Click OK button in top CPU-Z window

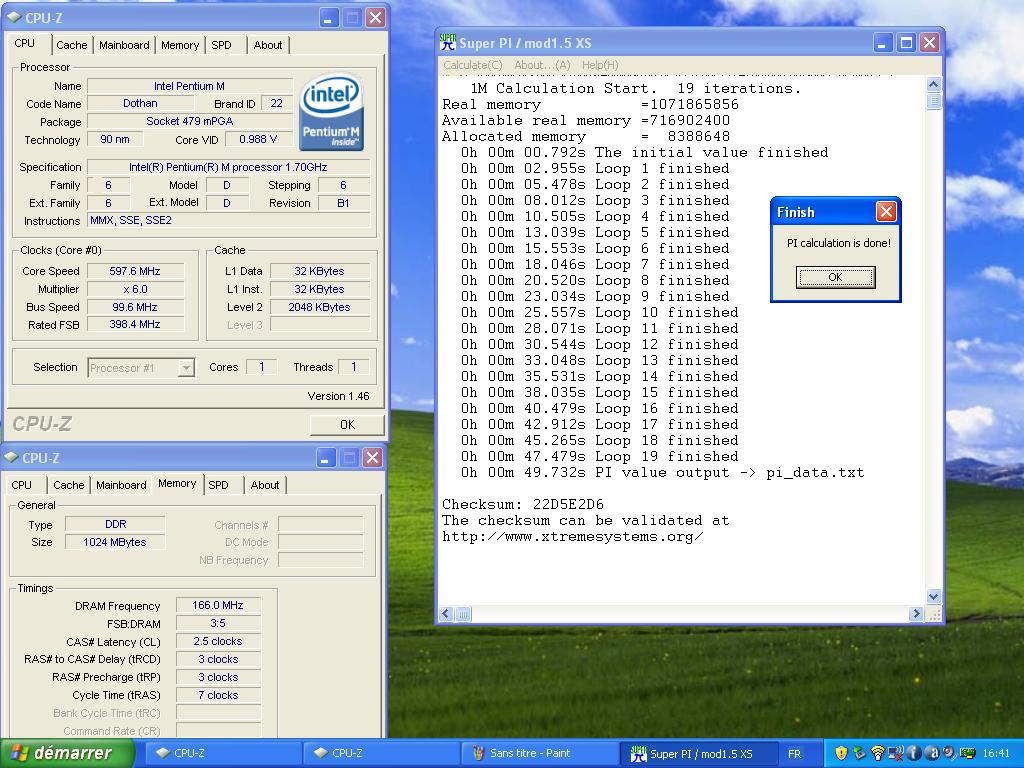pos(347,424)
